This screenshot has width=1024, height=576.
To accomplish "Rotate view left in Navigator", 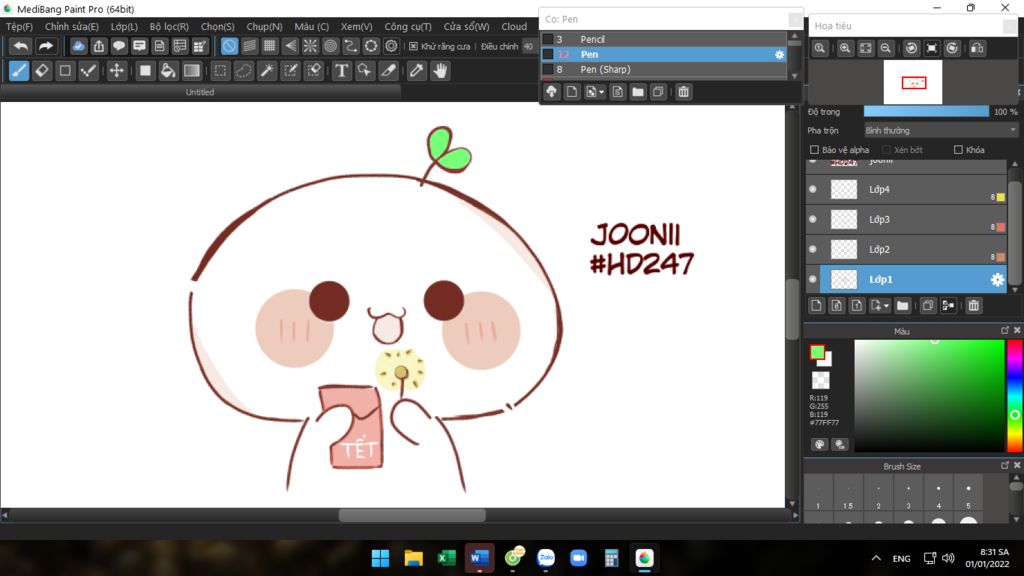I will [x=912, y=48].
